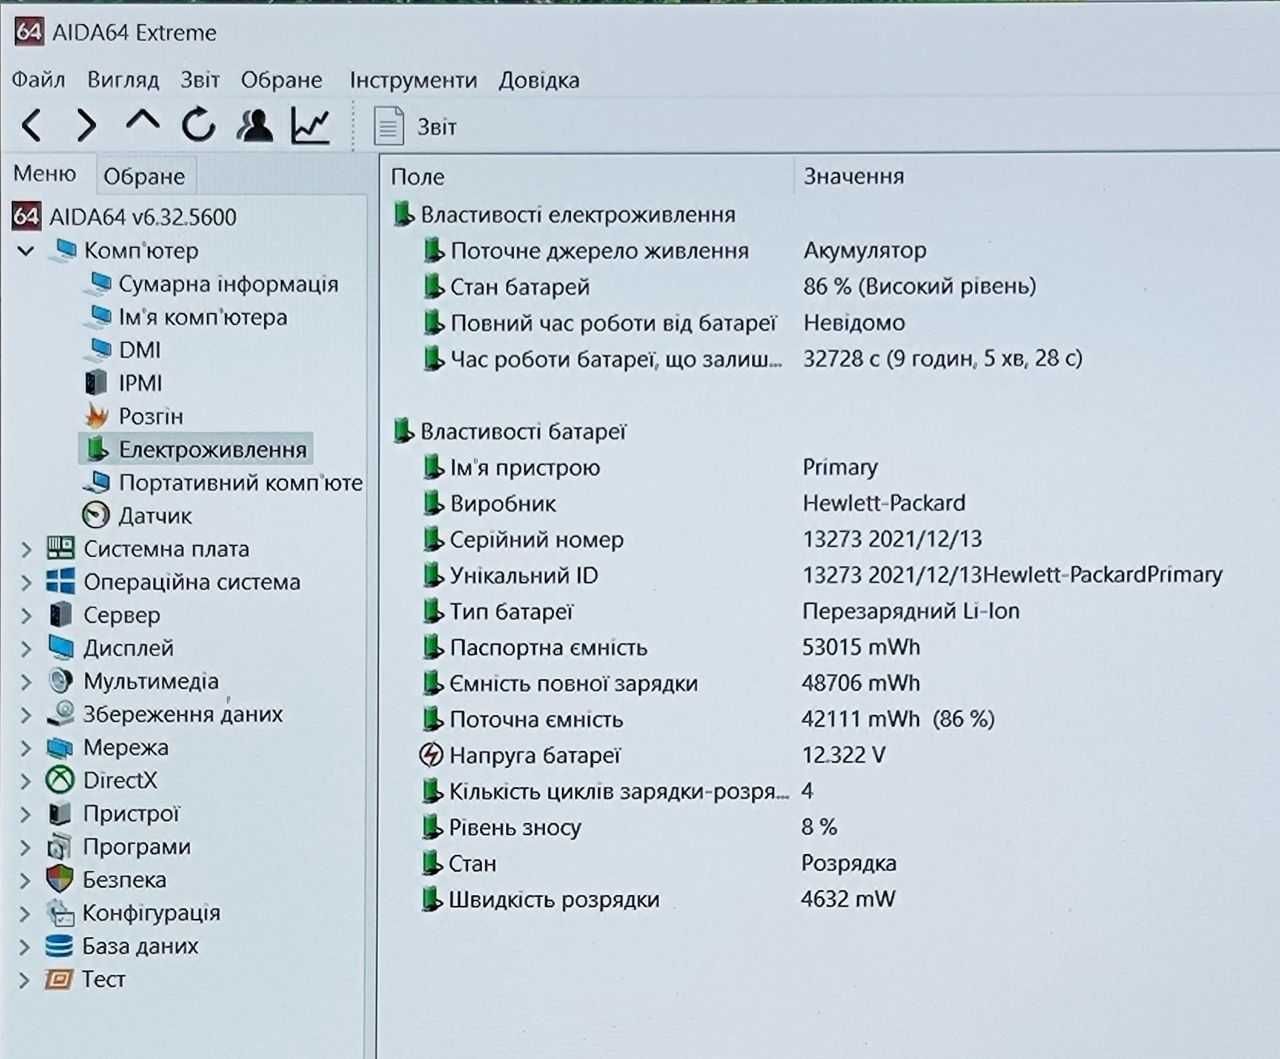
Task: Open the Файл menu
Action: pos(38,80)
